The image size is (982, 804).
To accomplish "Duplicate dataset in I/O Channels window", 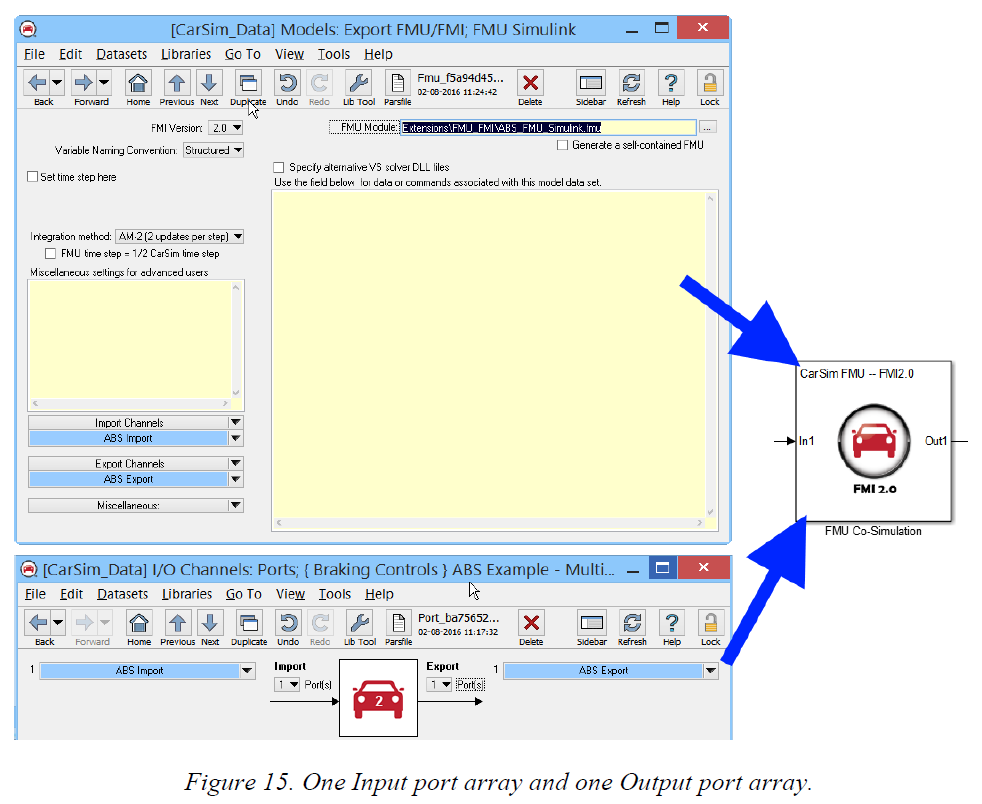I will 249,622.
